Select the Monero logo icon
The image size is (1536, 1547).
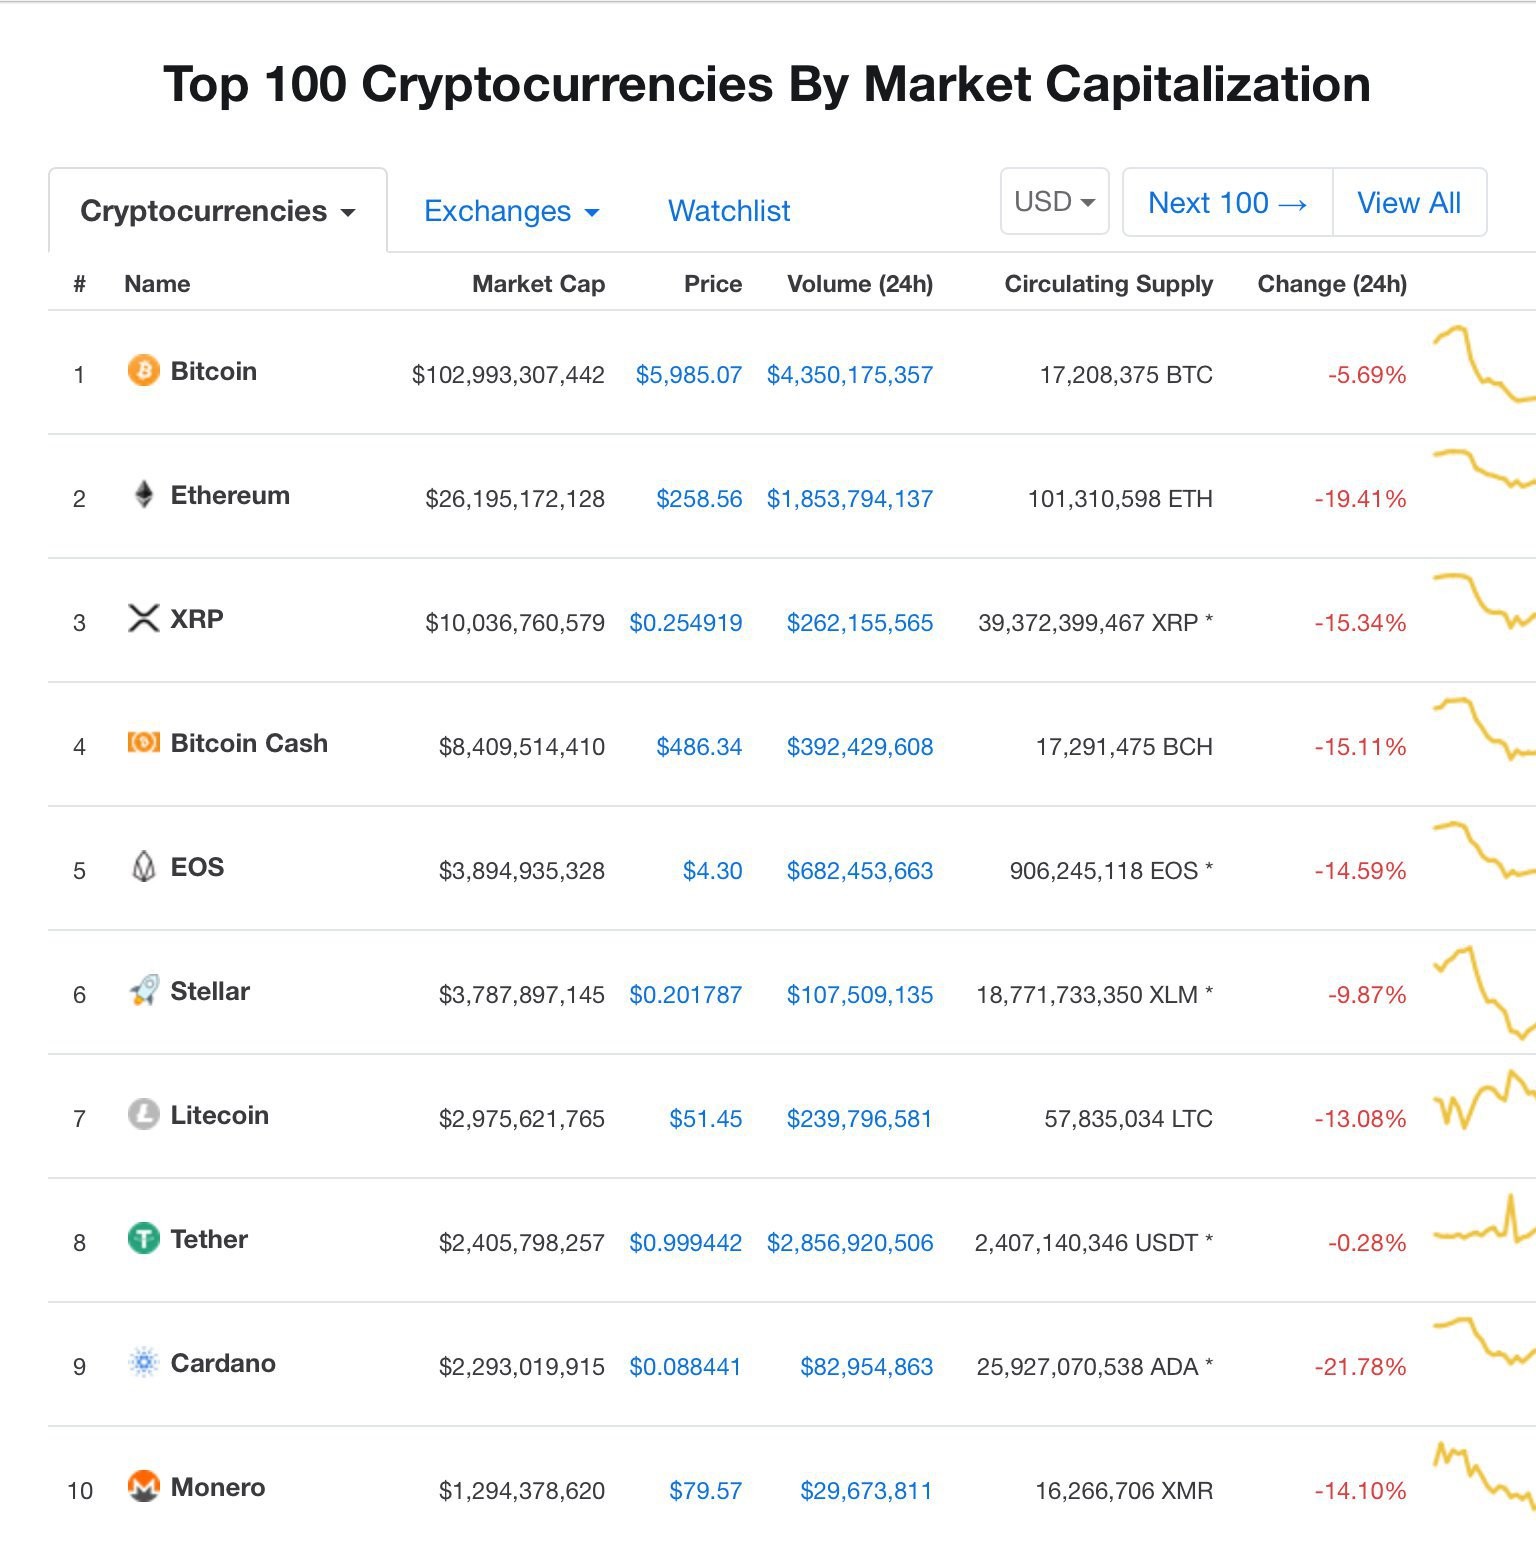[x=143, y=1486]
